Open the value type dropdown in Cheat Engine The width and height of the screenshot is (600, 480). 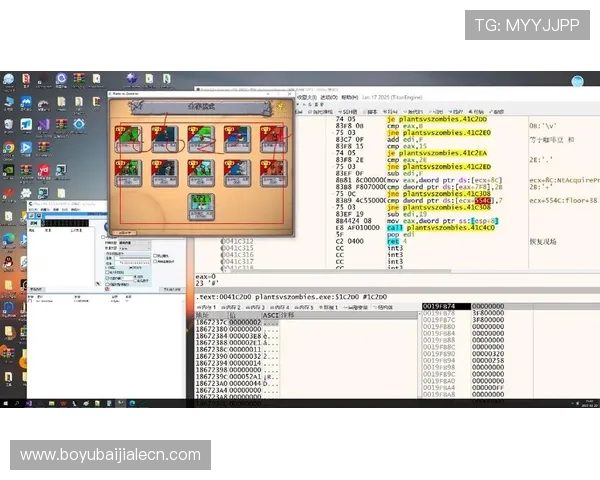[x=133, y=248]
